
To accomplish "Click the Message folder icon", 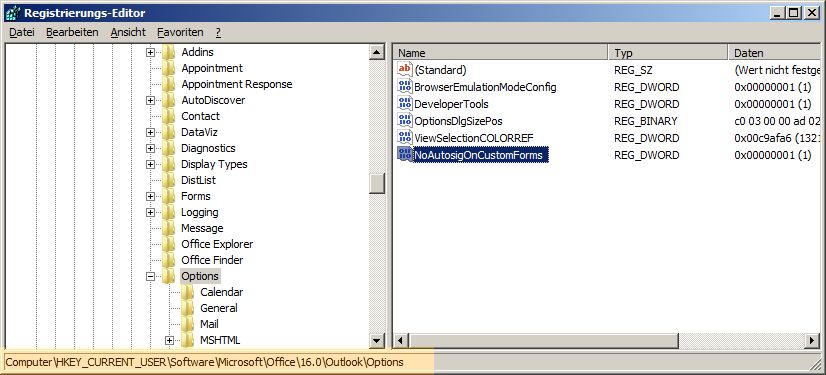I will pos(169,228).
